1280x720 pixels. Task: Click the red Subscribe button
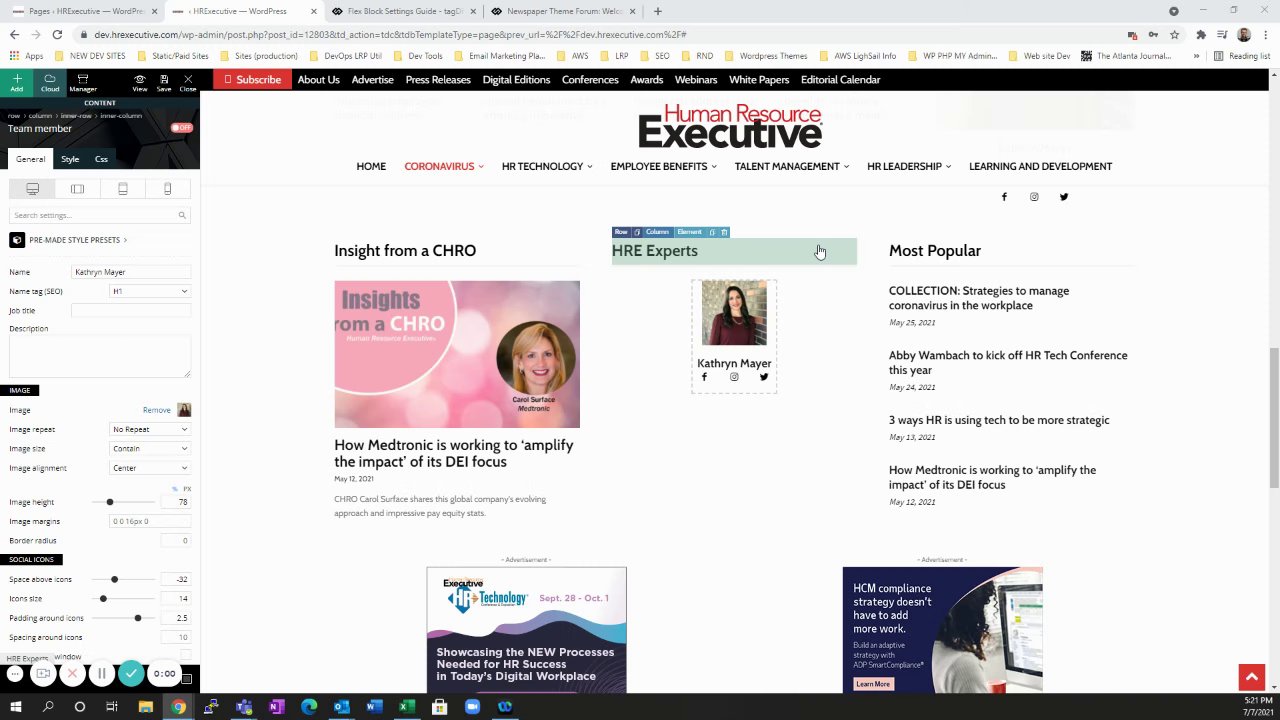point(252,80)
